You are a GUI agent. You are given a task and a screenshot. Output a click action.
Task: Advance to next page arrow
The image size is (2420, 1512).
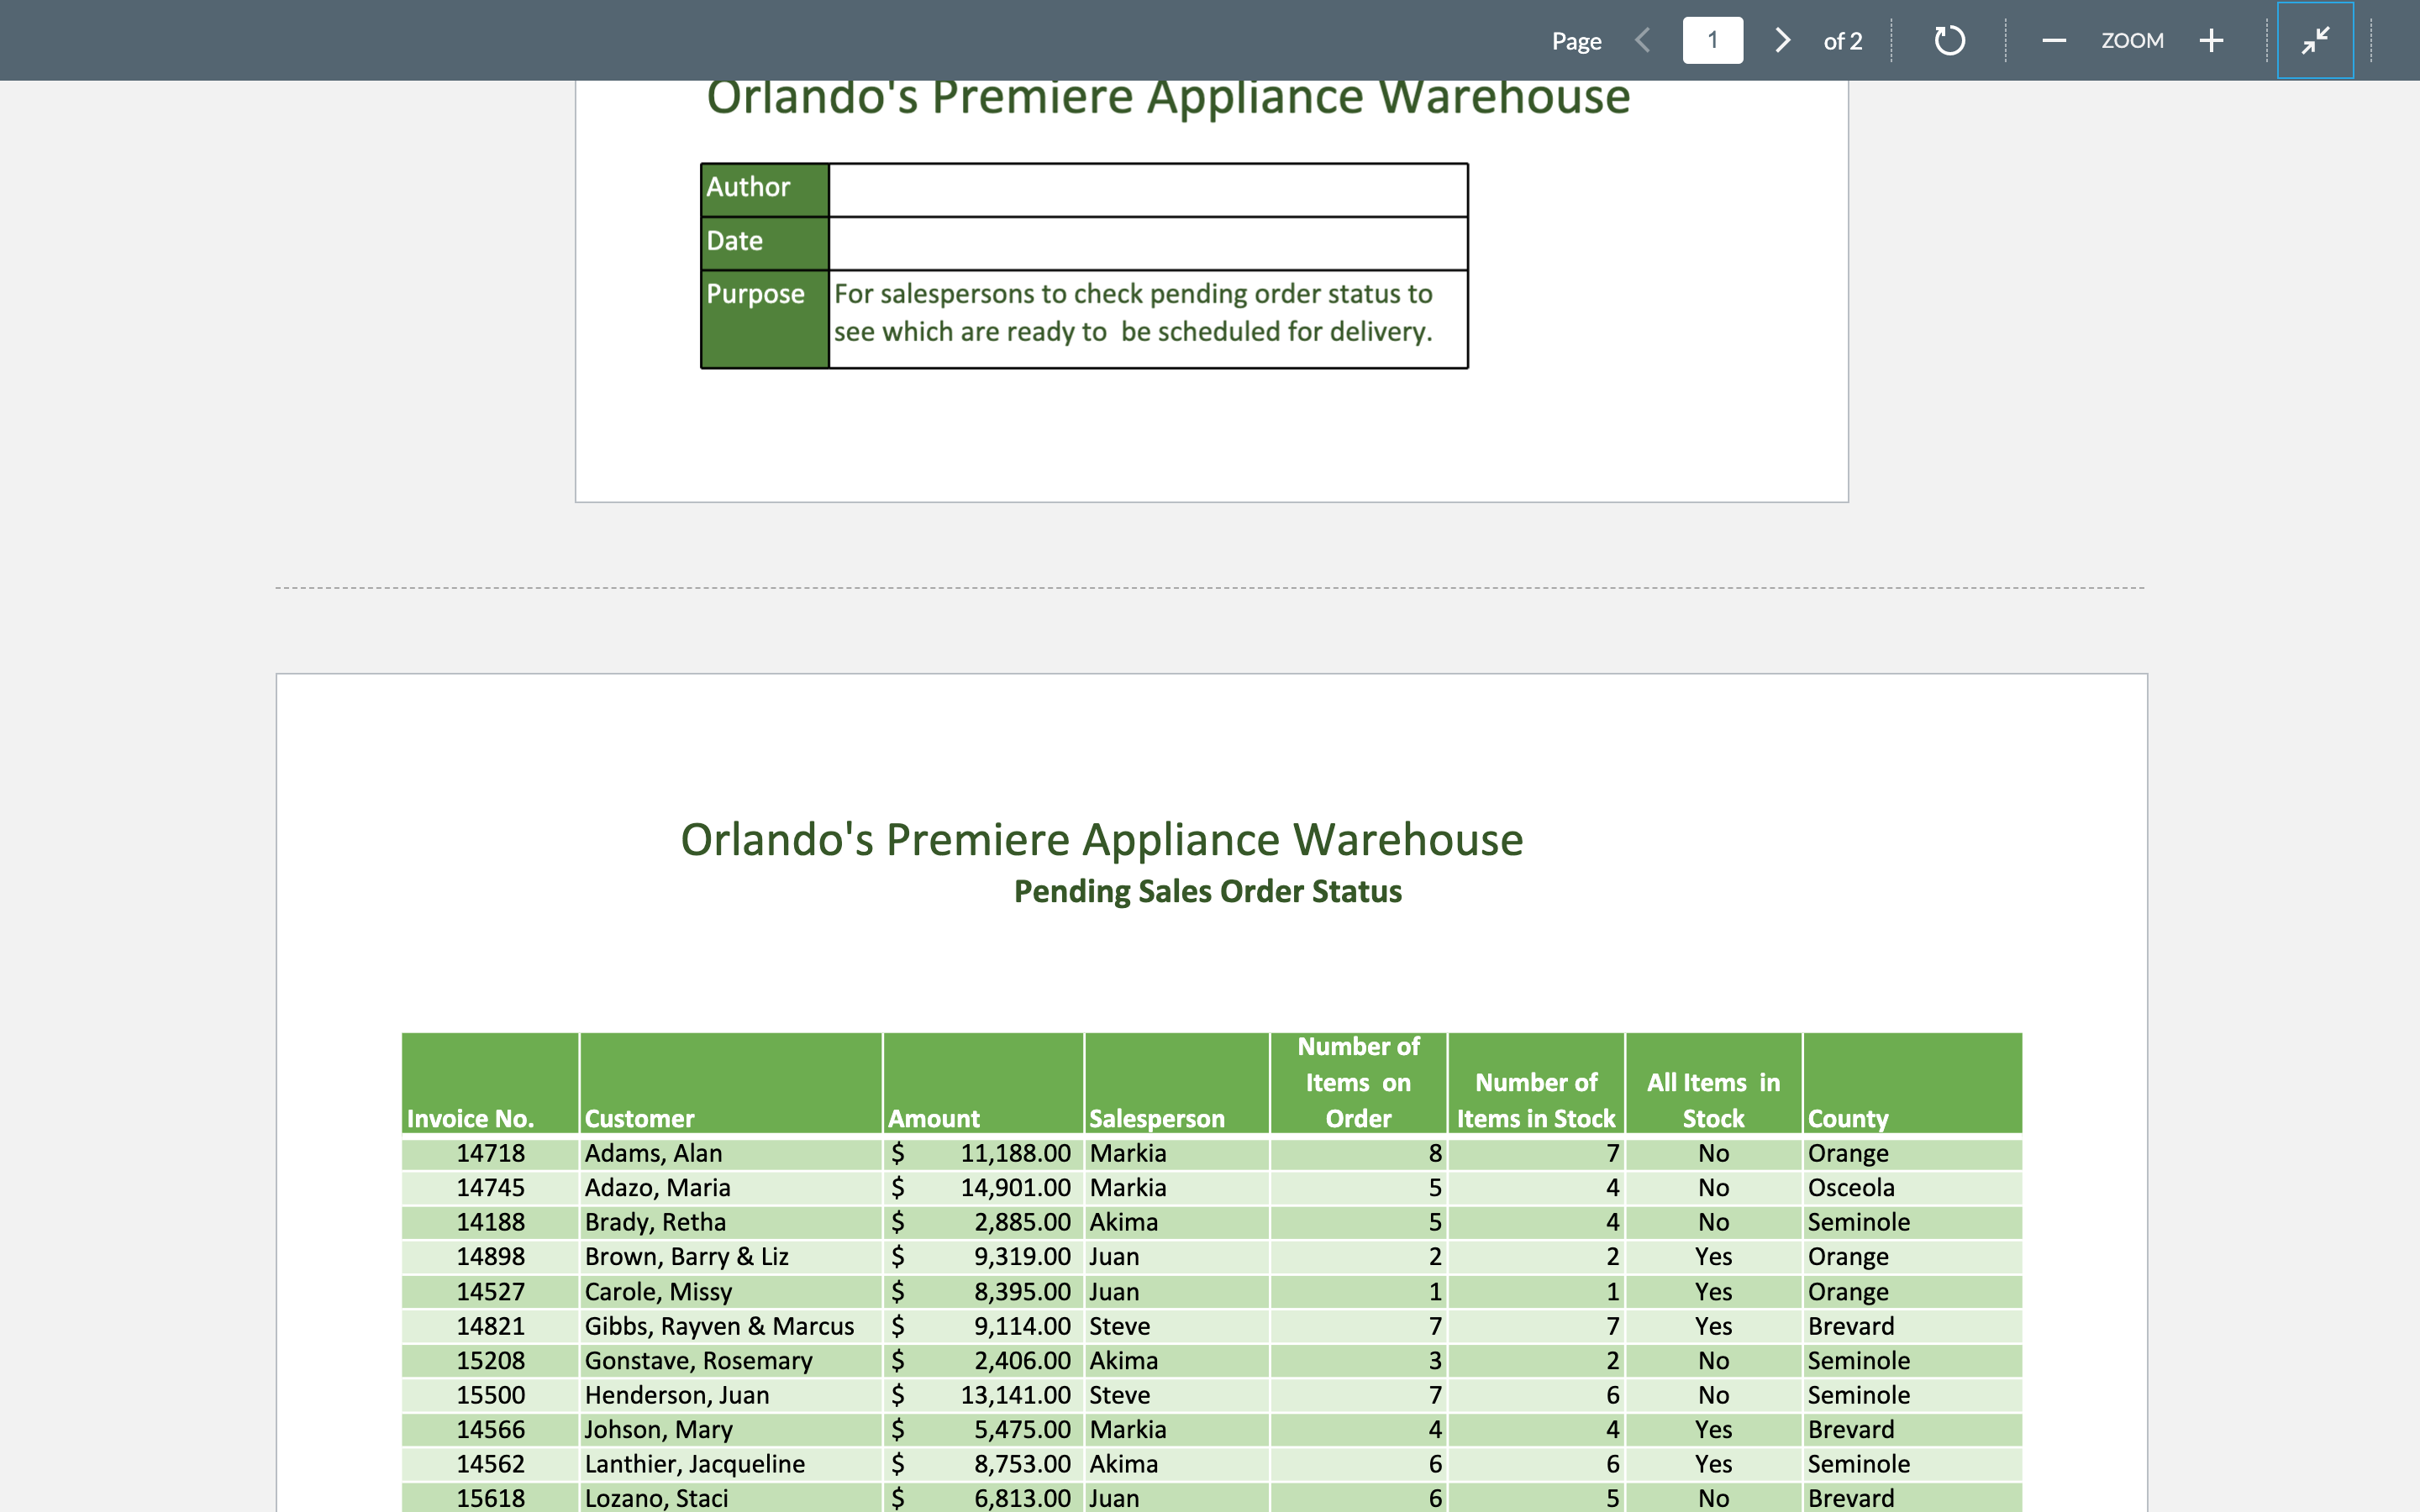click(1782, 40)
